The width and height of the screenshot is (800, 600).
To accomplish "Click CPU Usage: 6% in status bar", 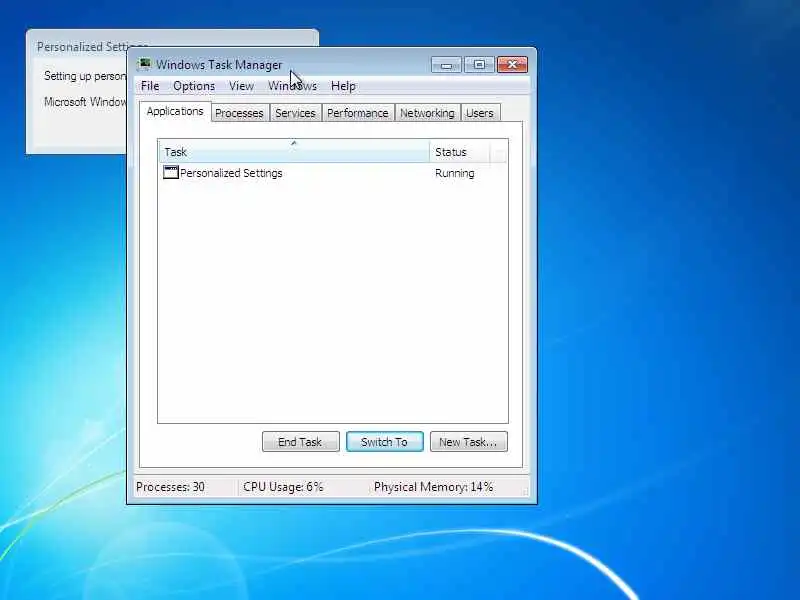I will click(283, 487).
